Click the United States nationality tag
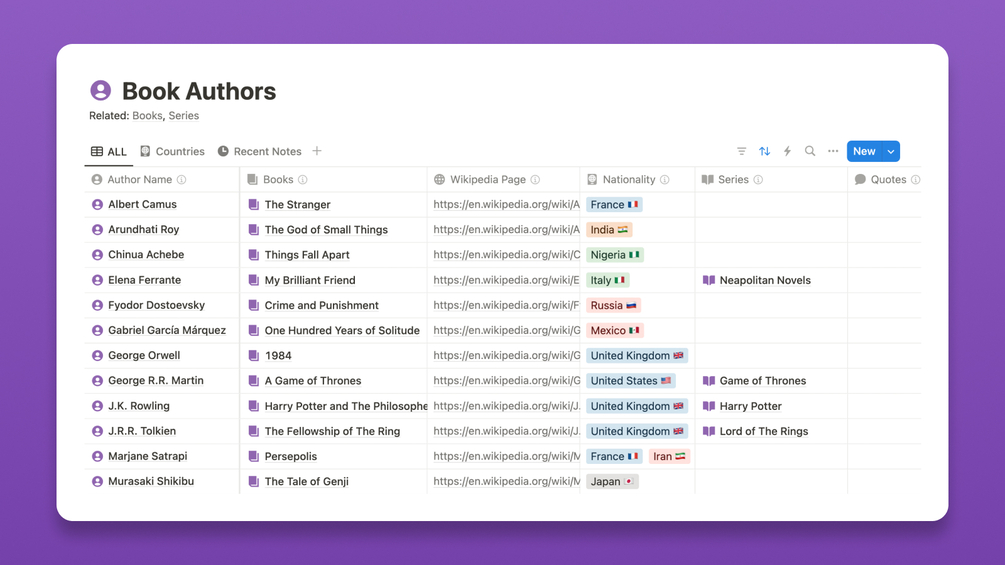Viewport: 1005px width, 565px height. (x=631, y=381)
